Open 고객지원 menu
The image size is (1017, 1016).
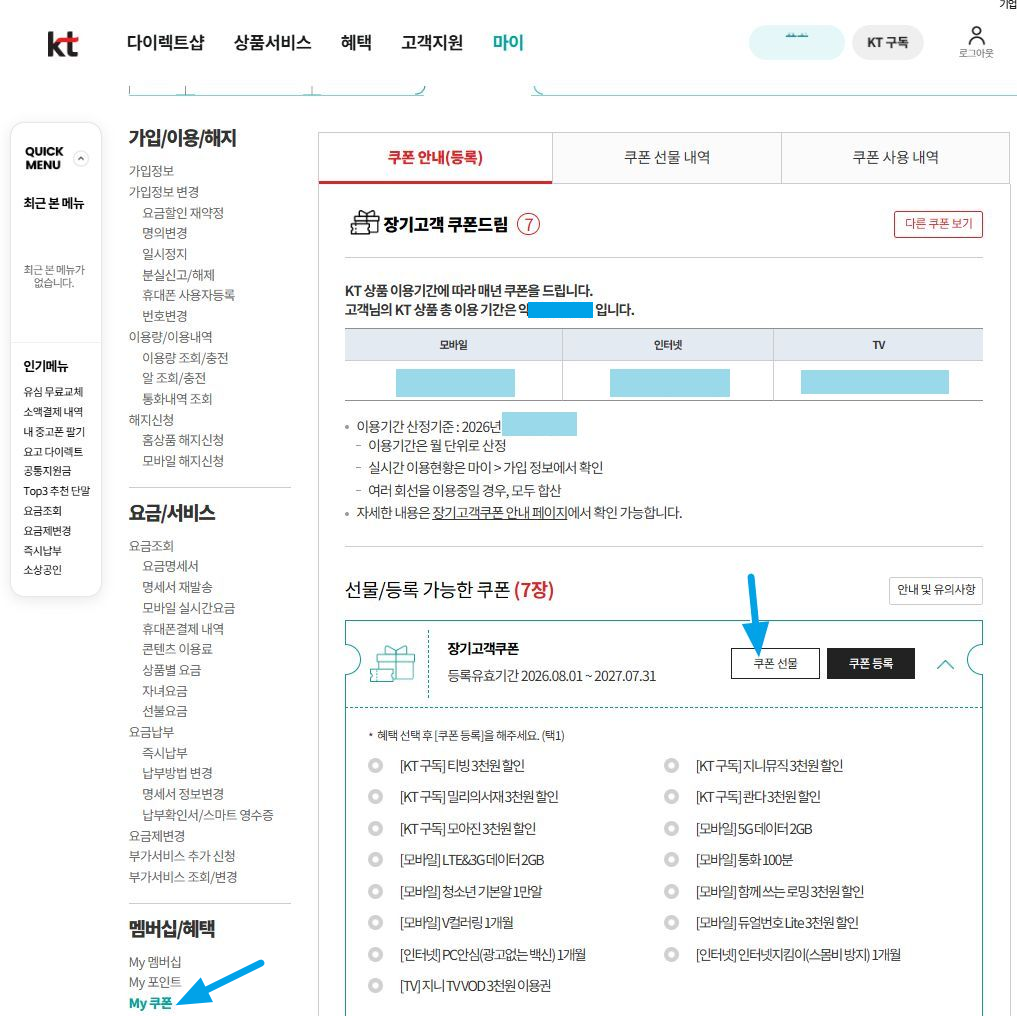tap(432, 43)
